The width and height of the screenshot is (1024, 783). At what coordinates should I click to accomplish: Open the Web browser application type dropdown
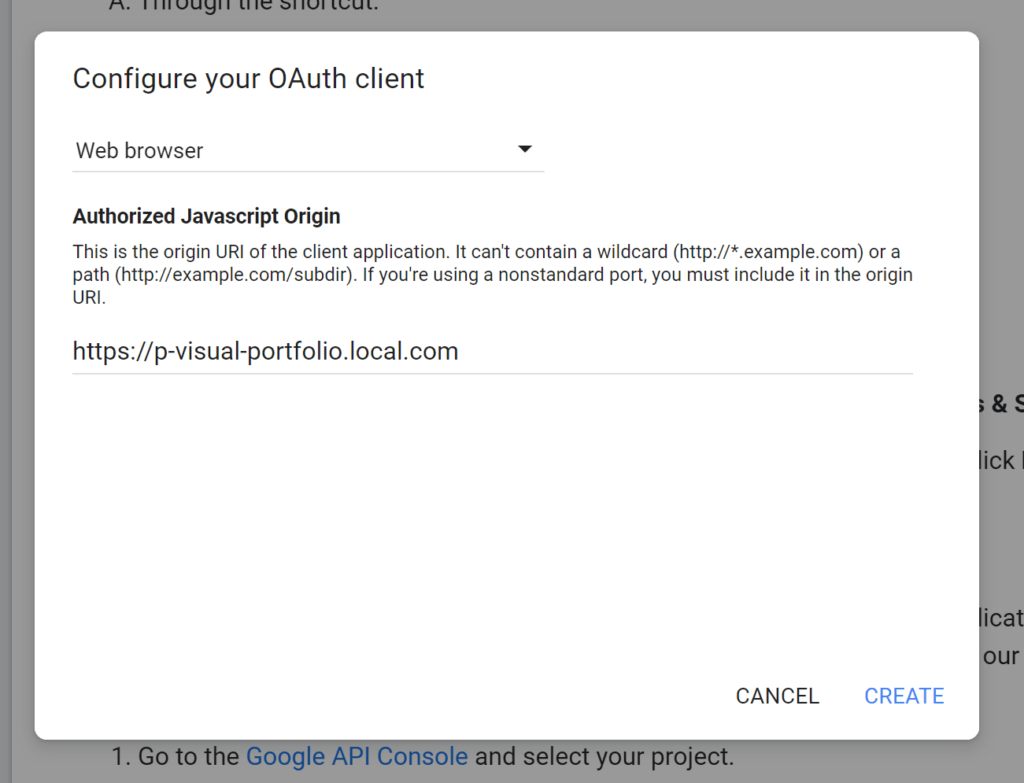point(308,151)
